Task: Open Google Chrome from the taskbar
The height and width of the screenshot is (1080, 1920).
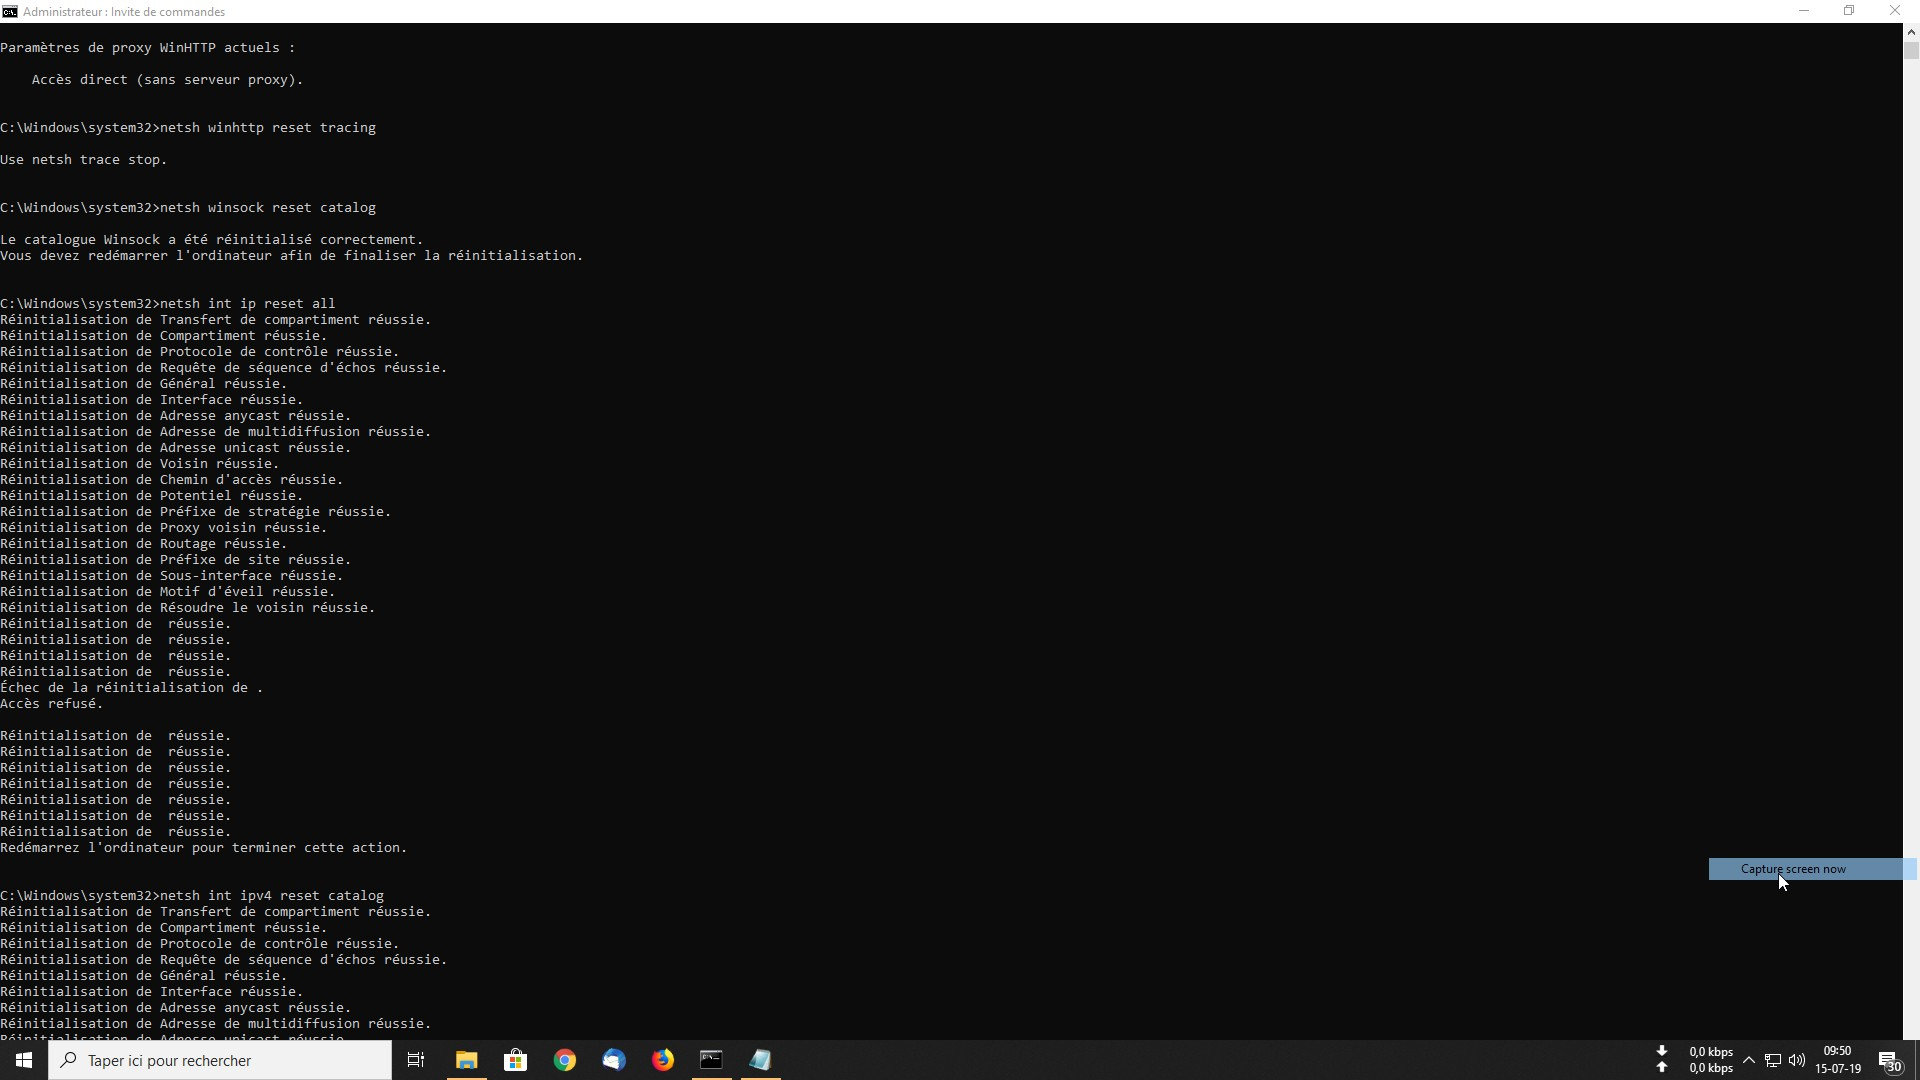Action: 565,1060
